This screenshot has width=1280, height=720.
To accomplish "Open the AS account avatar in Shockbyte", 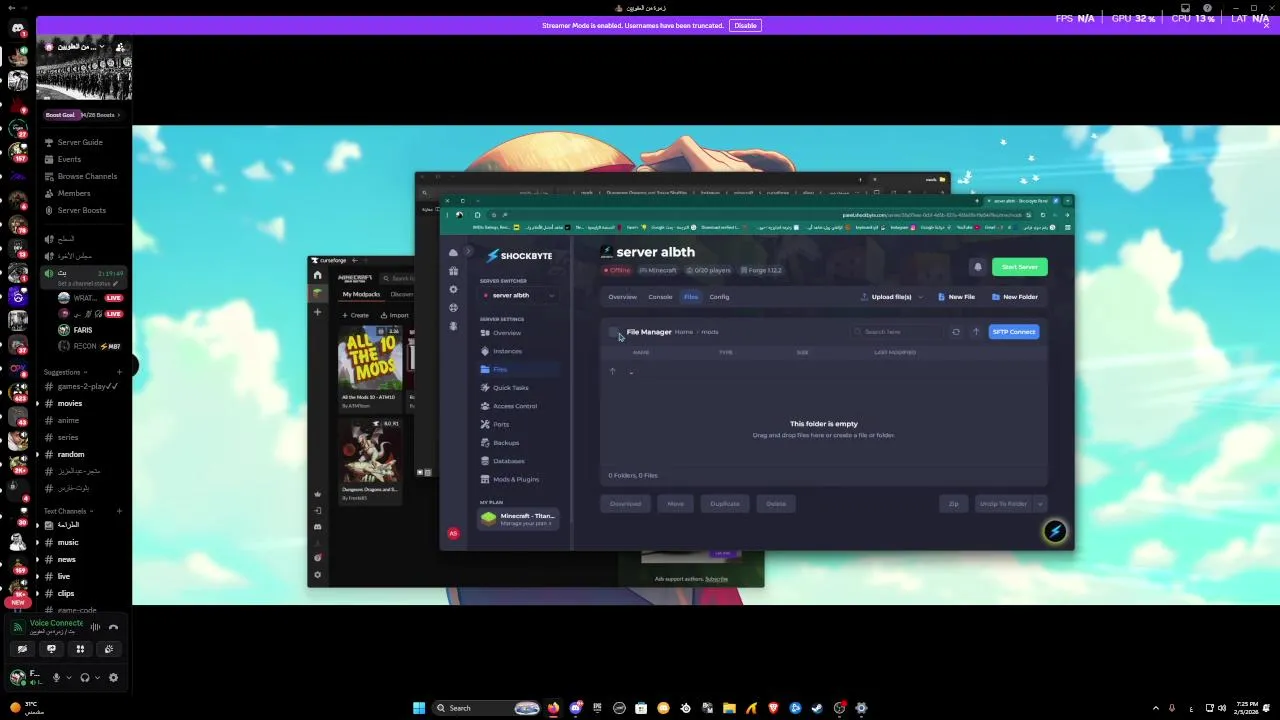I will (x=453, y=534).
